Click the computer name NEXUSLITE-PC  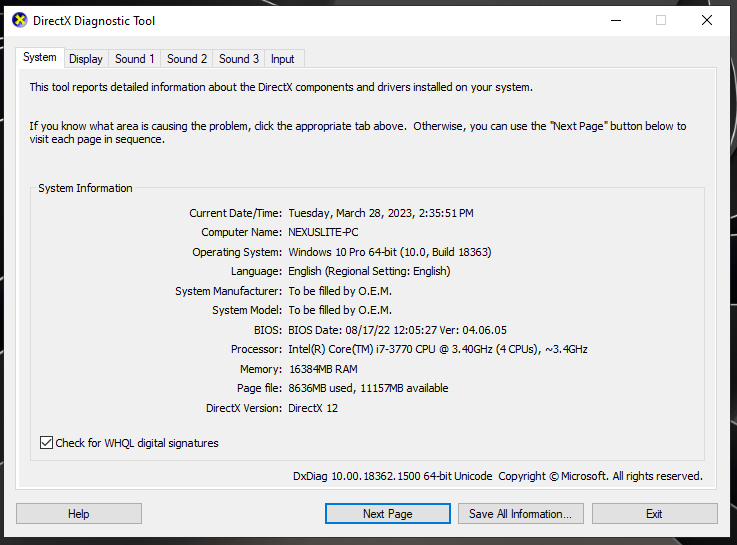(x=323, y=232)
